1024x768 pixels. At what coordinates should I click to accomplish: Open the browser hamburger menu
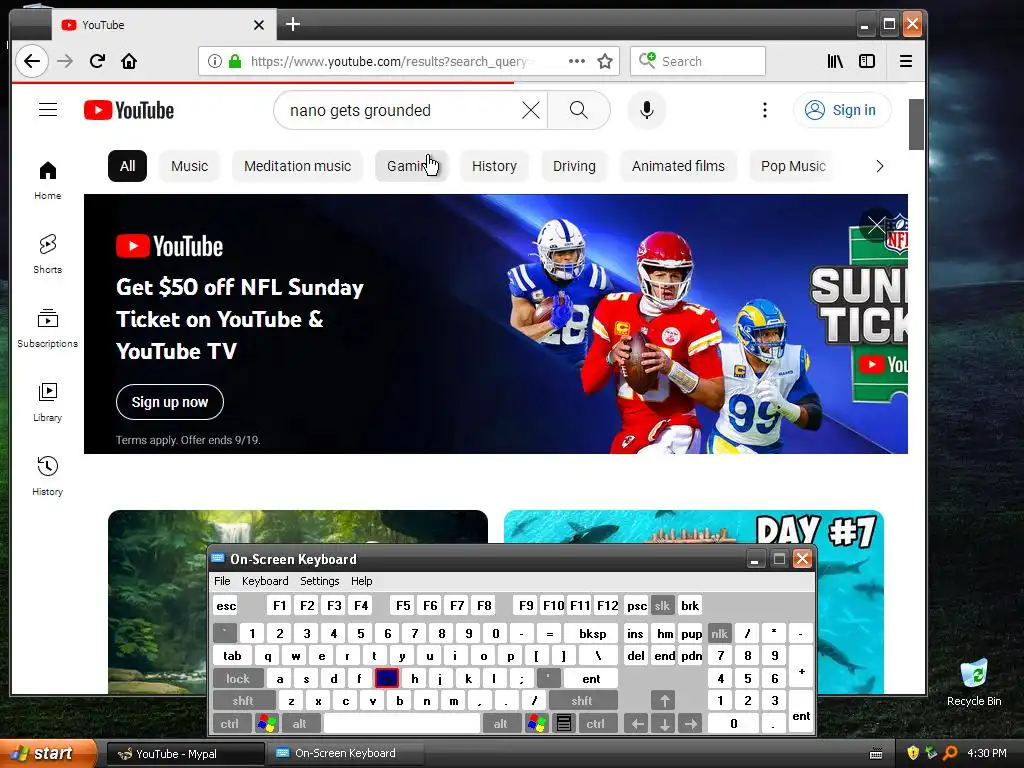(x=906, y=61)
